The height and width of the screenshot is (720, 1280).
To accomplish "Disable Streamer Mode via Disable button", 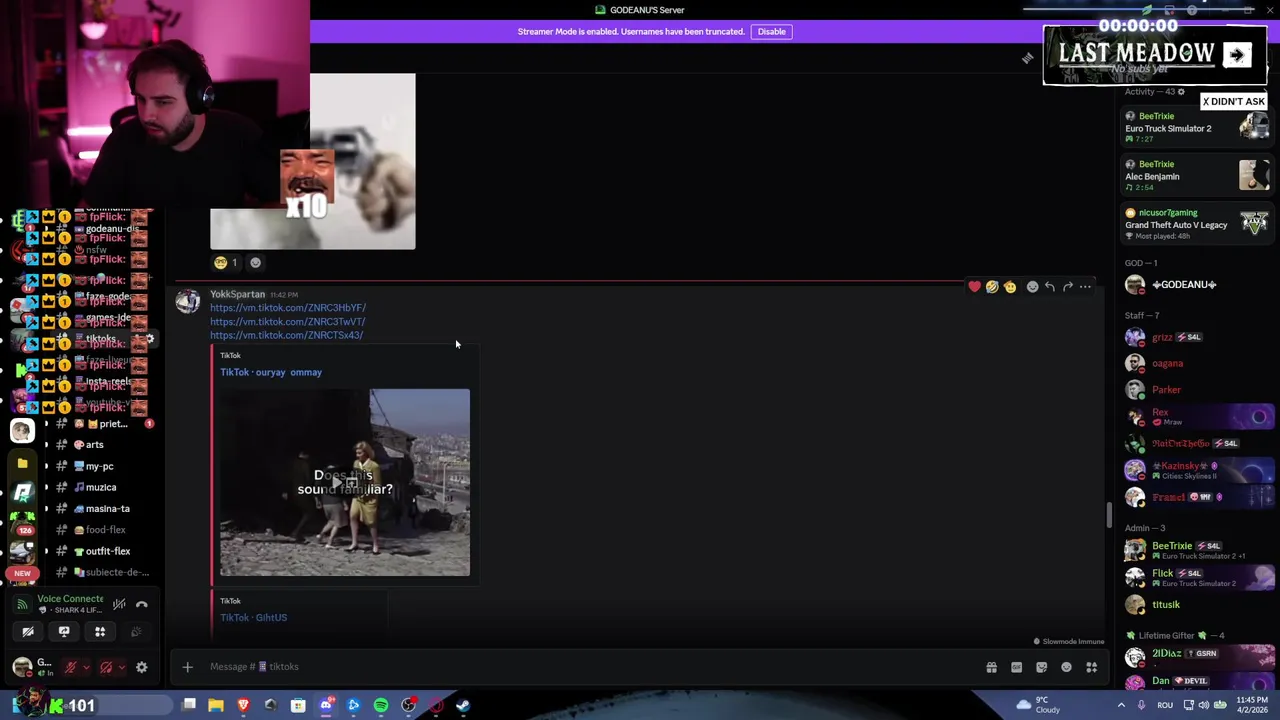I will 771,31.
